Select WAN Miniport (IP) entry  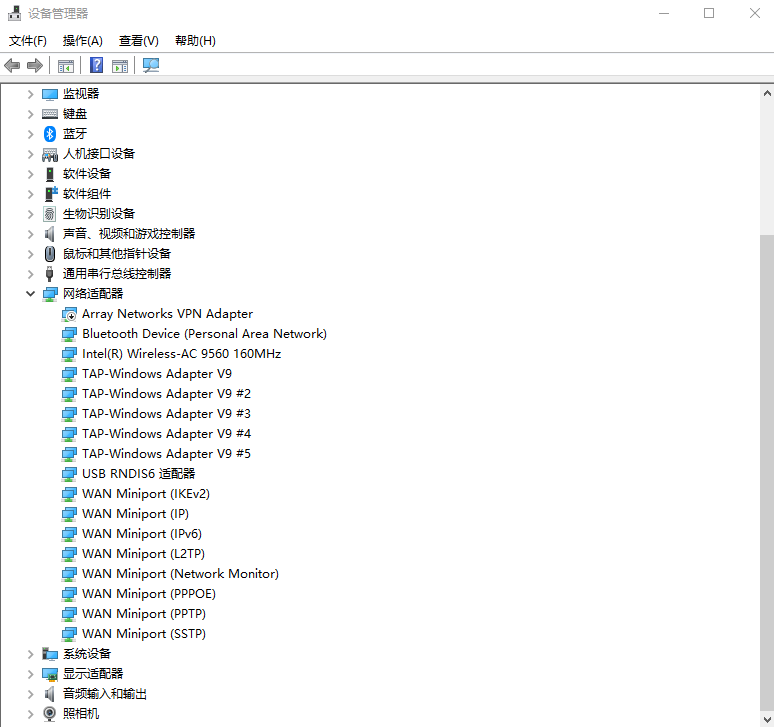135,514
